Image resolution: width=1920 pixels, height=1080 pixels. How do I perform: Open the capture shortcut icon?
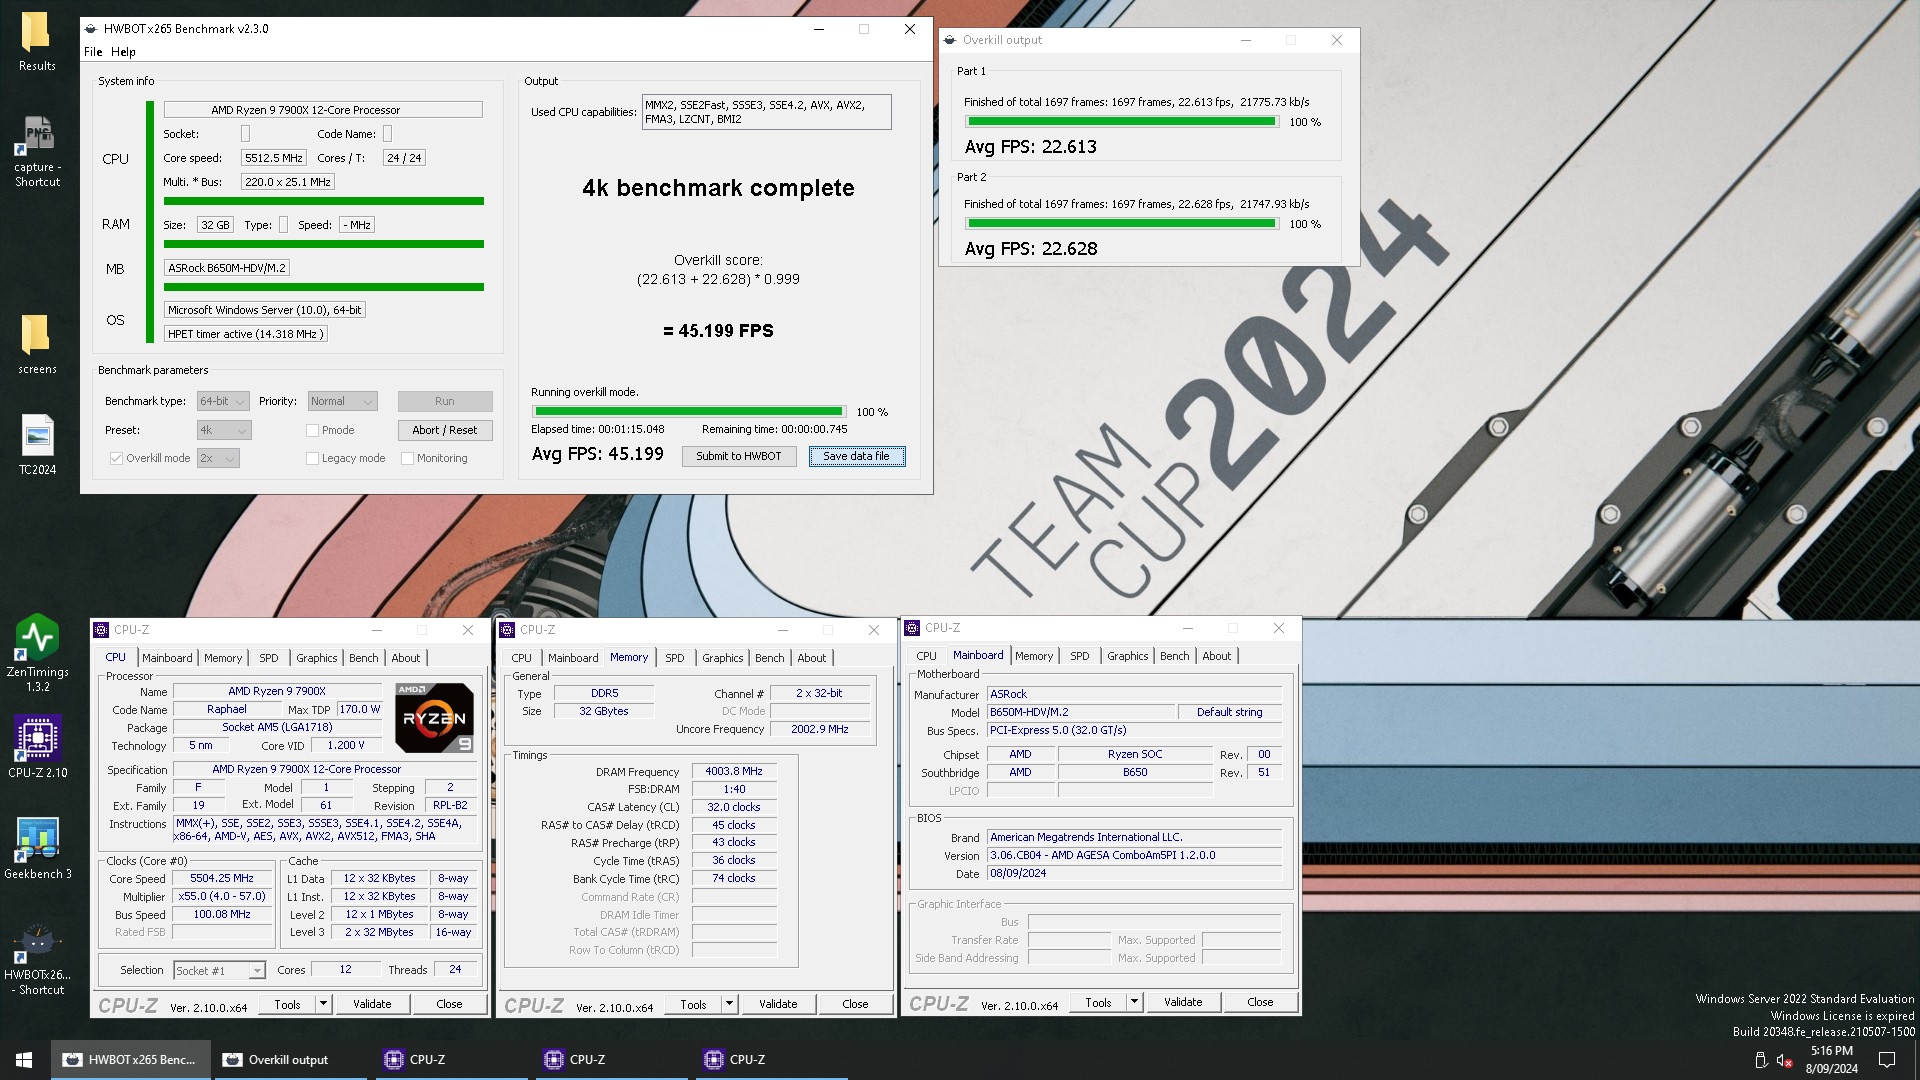tap(37, 150)
